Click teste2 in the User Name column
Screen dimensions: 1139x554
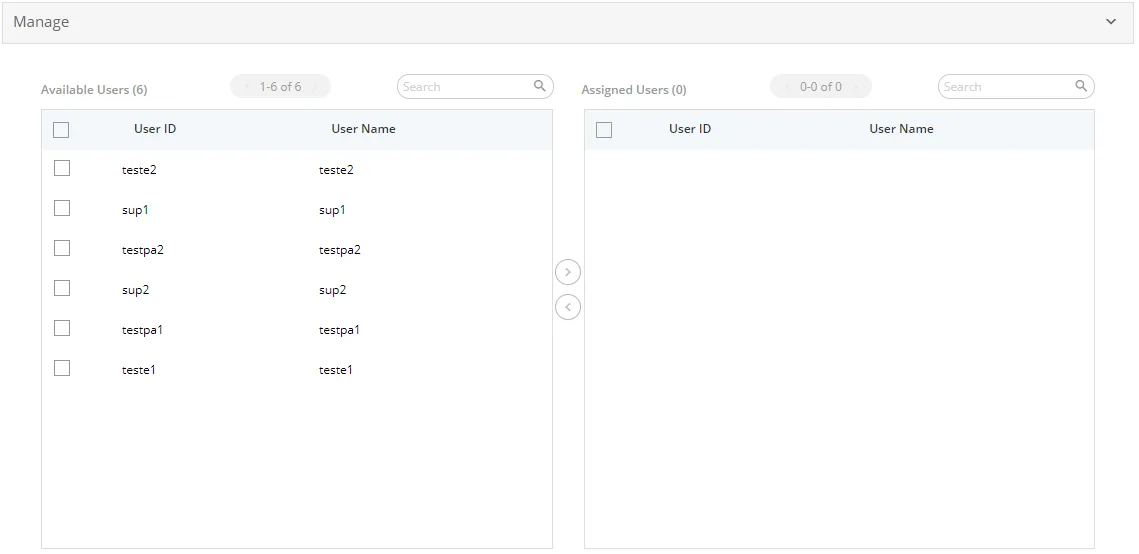pos(336,170)
